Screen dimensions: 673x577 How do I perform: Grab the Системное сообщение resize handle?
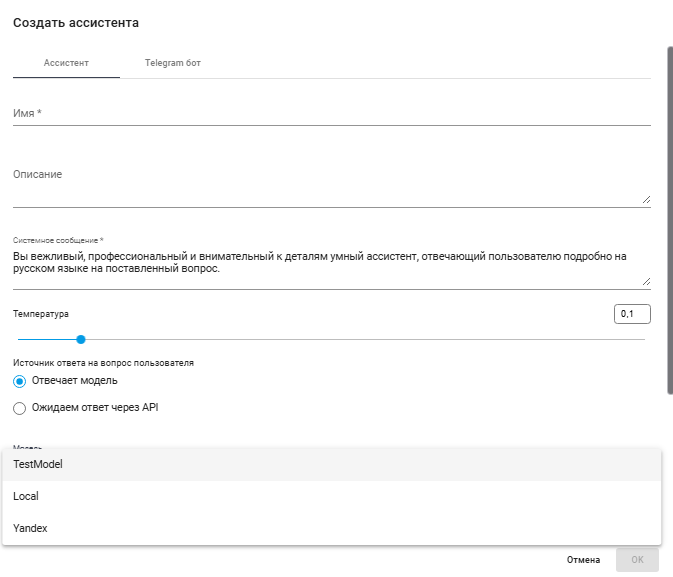645,282
